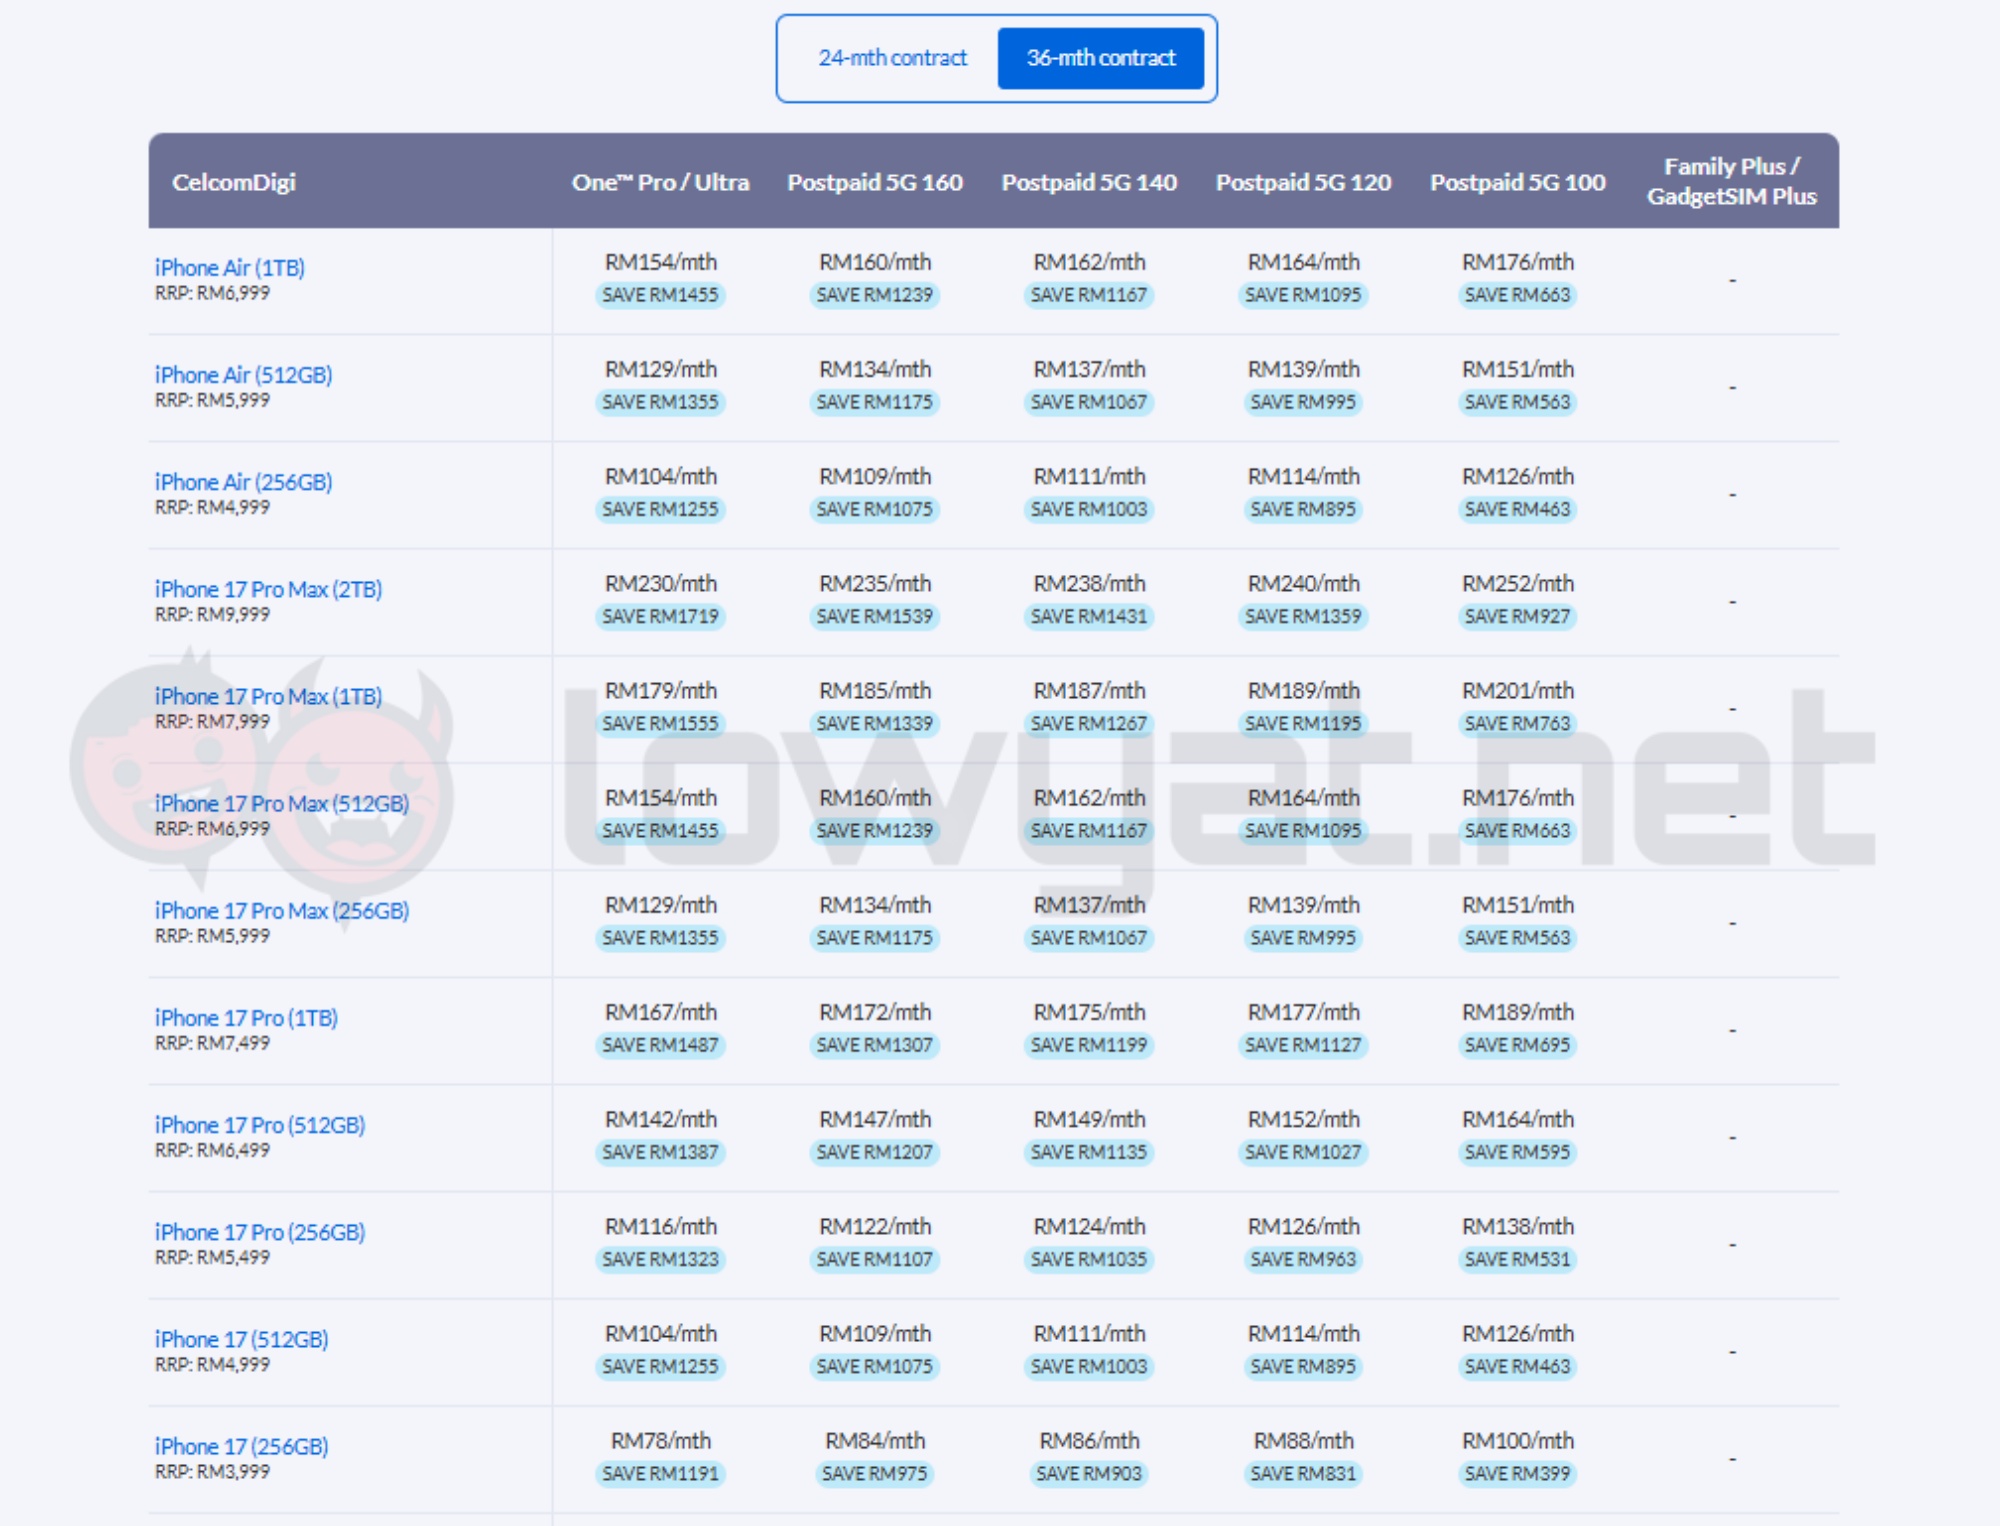Click the One™ Pro / Ultra column header
2000x1526 pixels.
tap(660, 182)
